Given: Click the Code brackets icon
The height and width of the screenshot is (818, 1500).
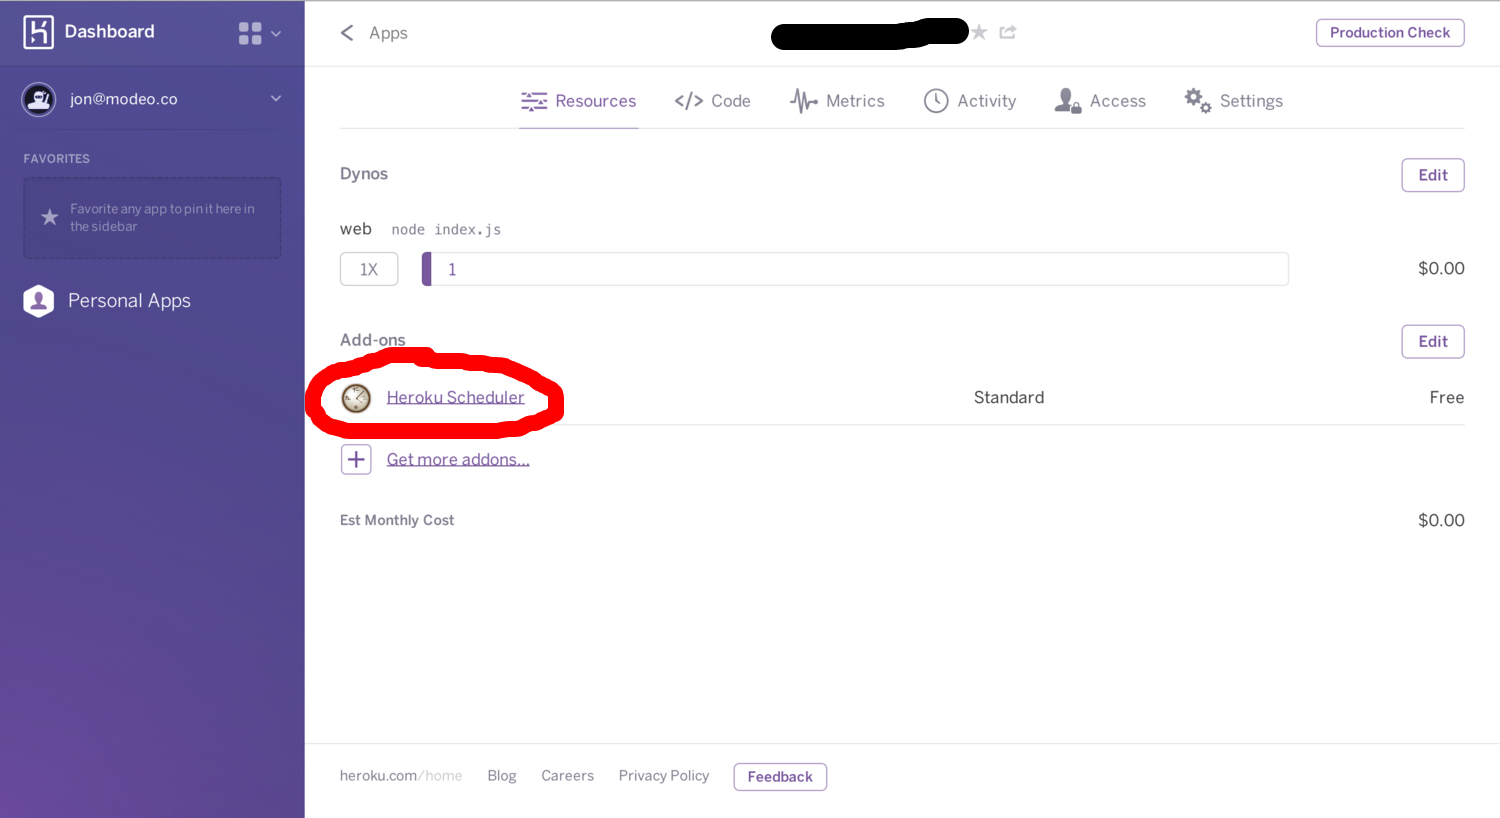Looking at the screenshot, I should pyautogui.click(x=688, y=101).
